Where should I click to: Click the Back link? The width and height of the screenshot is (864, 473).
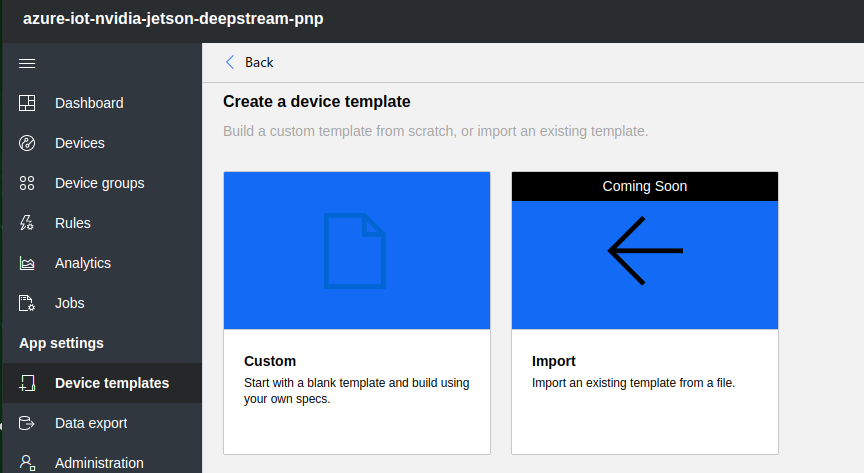(259, 62)
